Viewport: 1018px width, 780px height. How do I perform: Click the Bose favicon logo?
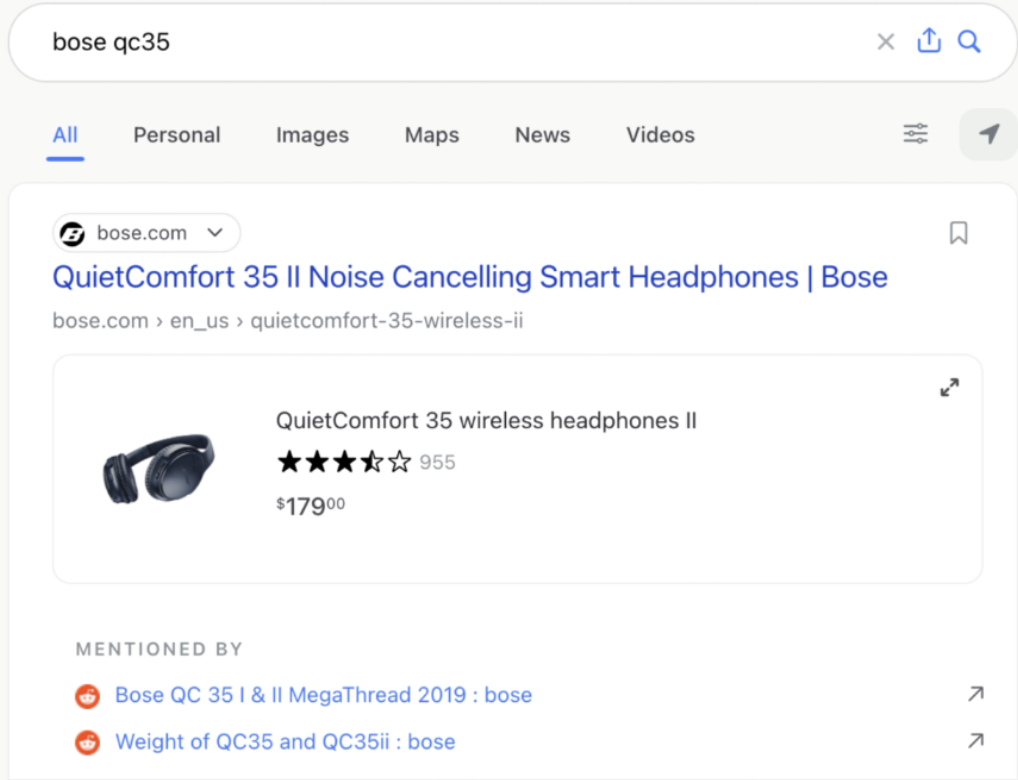[x=73, y=234]
